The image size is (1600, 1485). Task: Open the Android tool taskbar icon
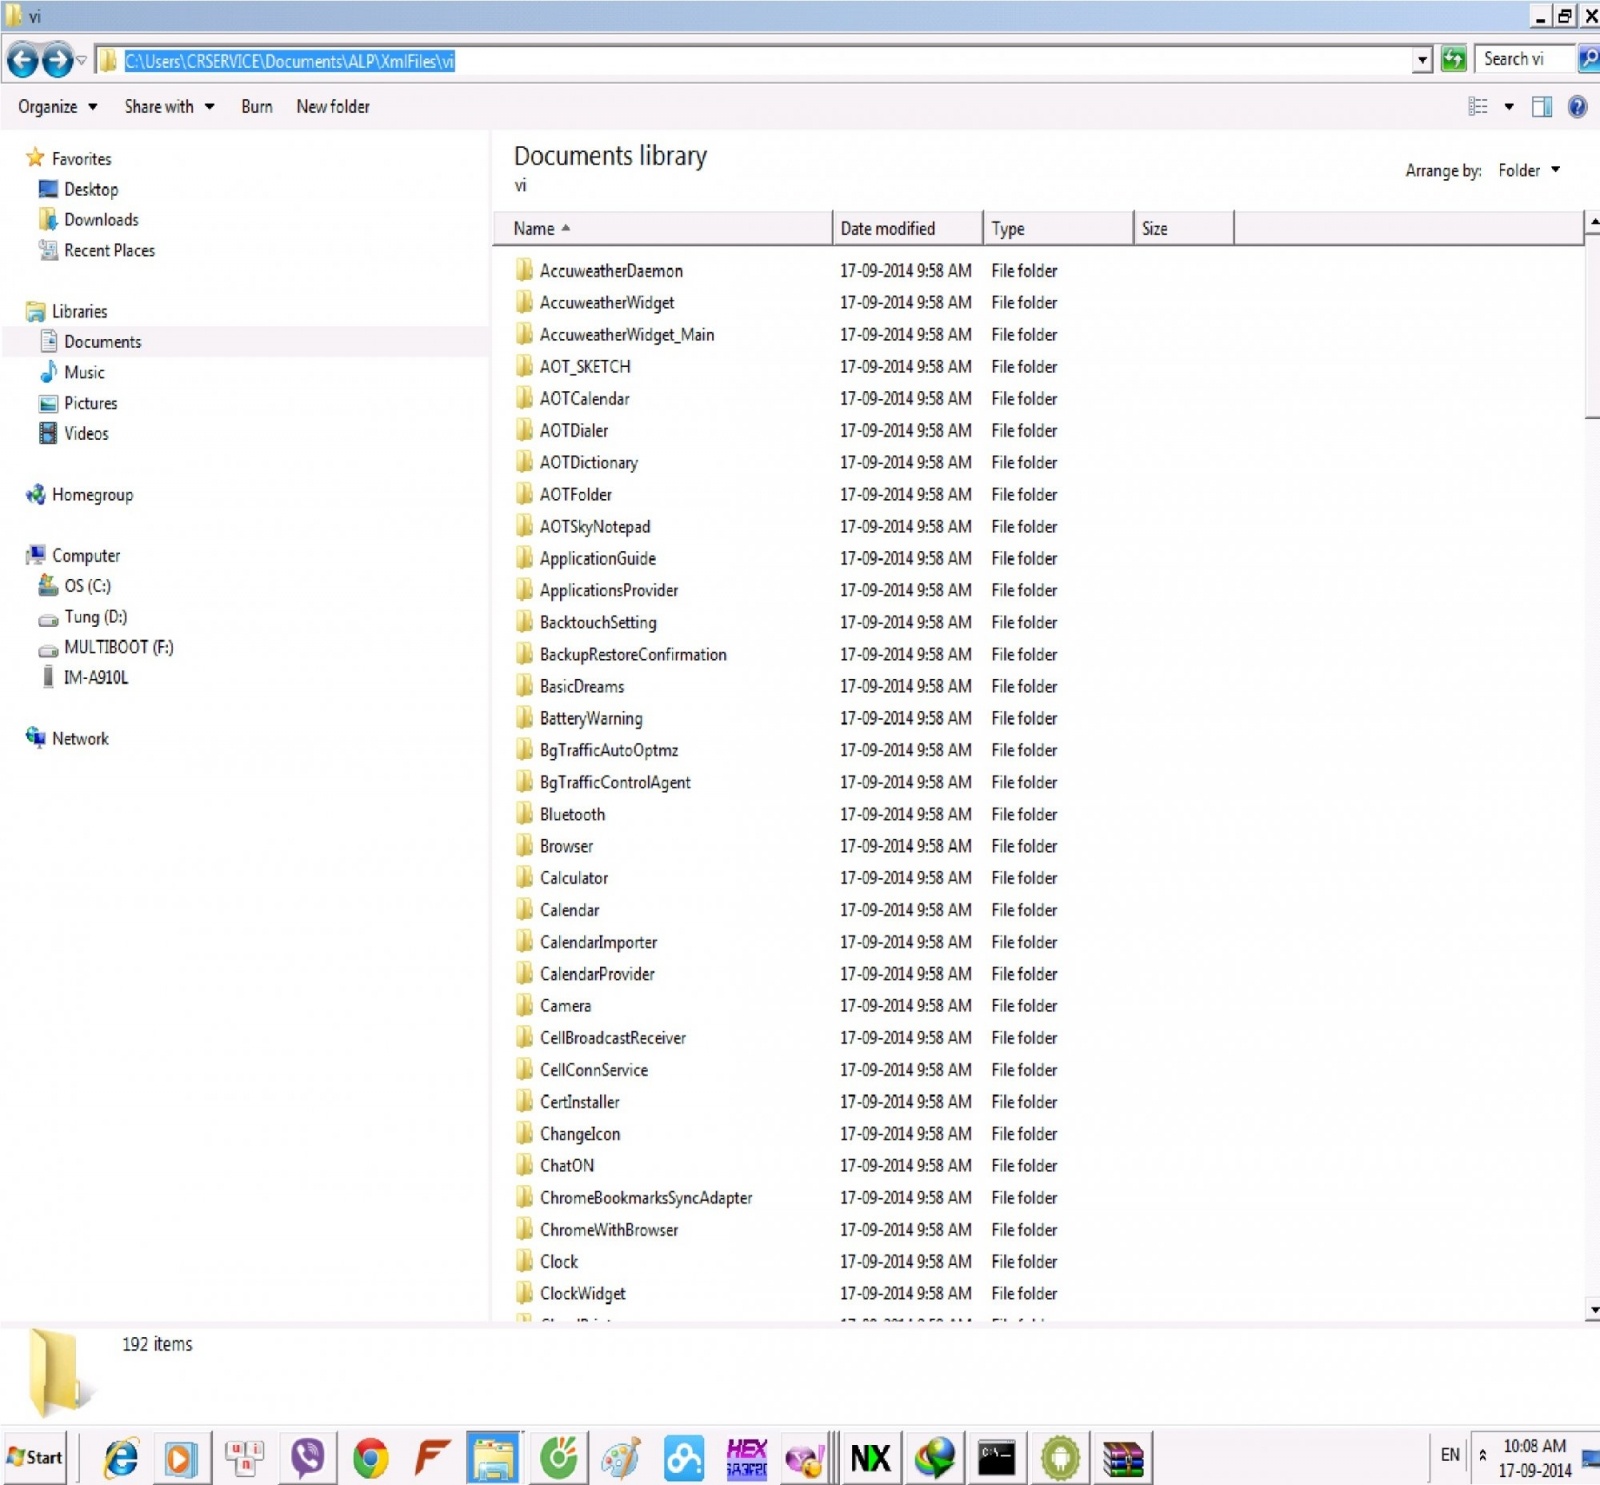pyautogui.click(x=1060, y=1458)
